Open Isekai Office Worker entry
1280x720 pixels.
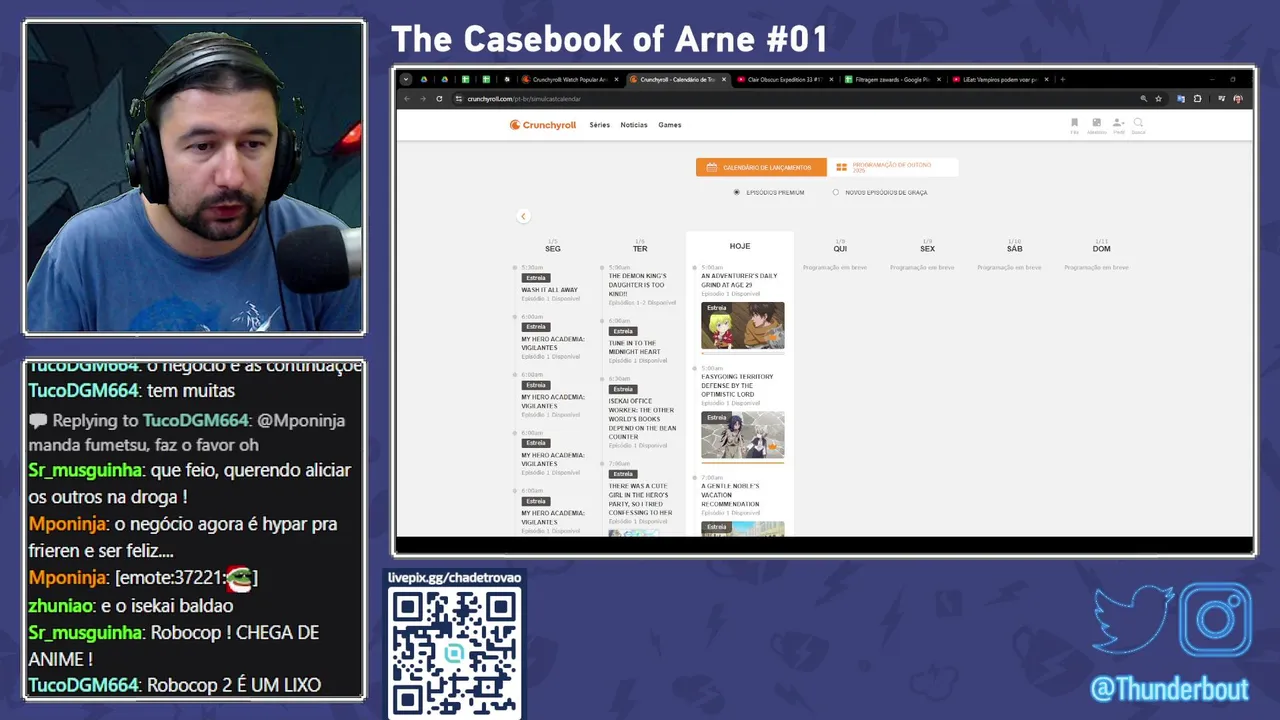pyautogui.click(x=642, y=419)
